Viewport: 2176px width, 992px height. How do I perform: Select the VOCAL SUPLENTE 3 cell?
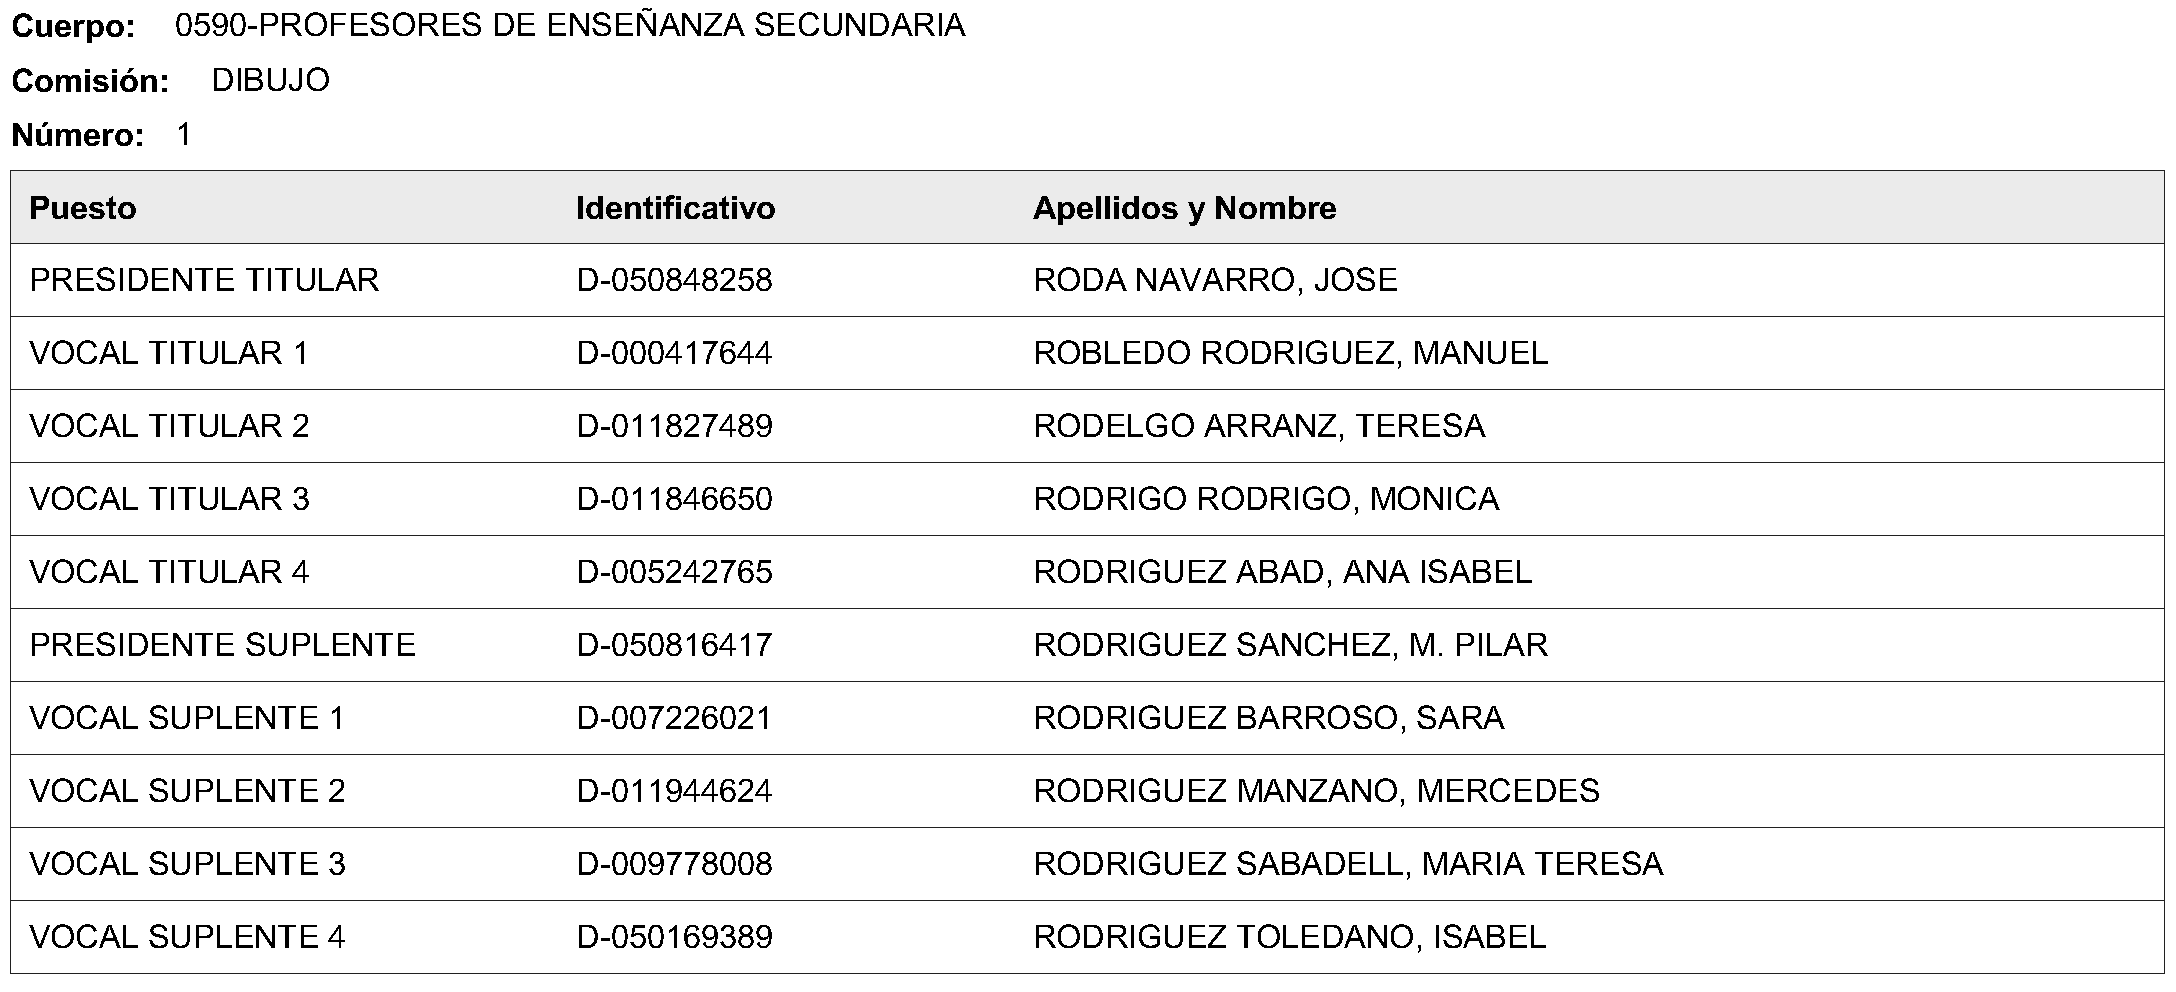pyautogui.click(x=187, y=864)
